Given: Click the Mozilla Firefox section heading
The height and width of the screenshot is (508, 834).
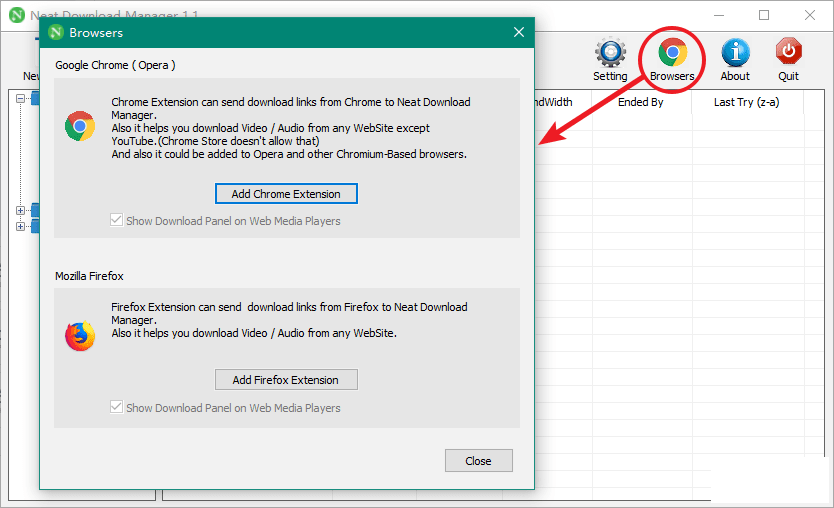Looking at the screenshot, I should tap(89, 276).
